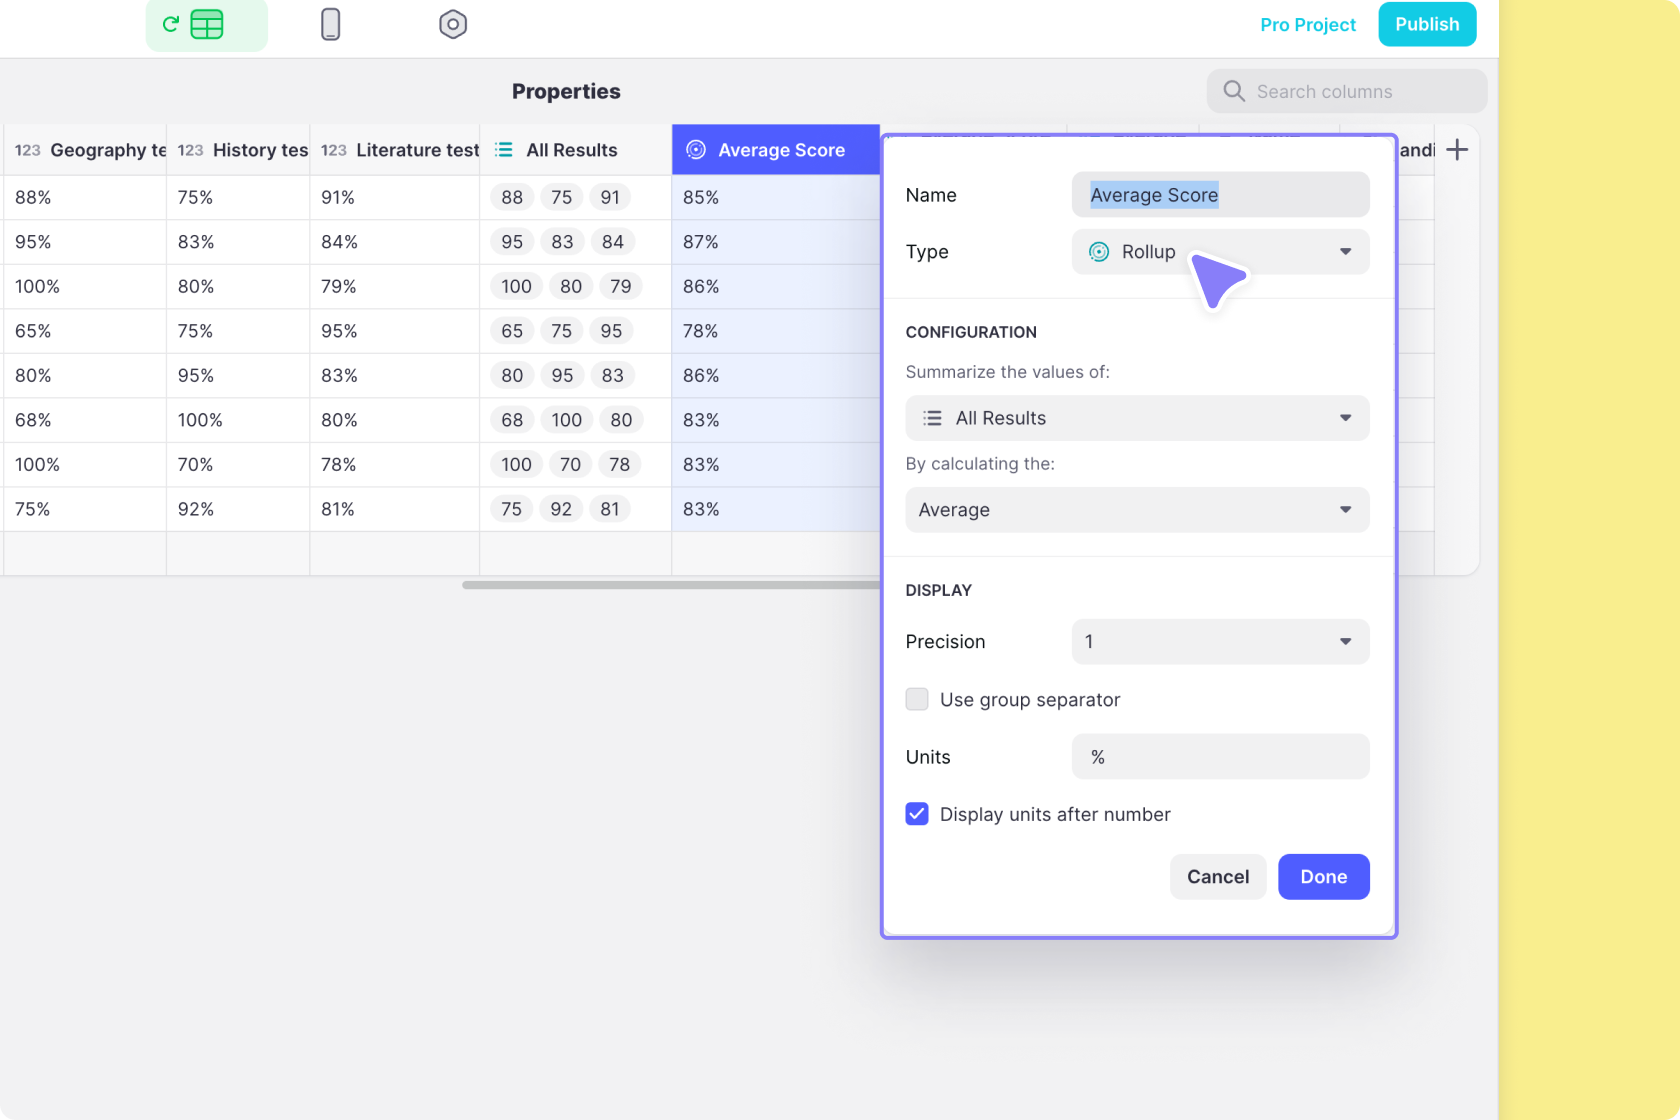
Task: Click the plus icon to add column
Action: tap(1457, 150)
